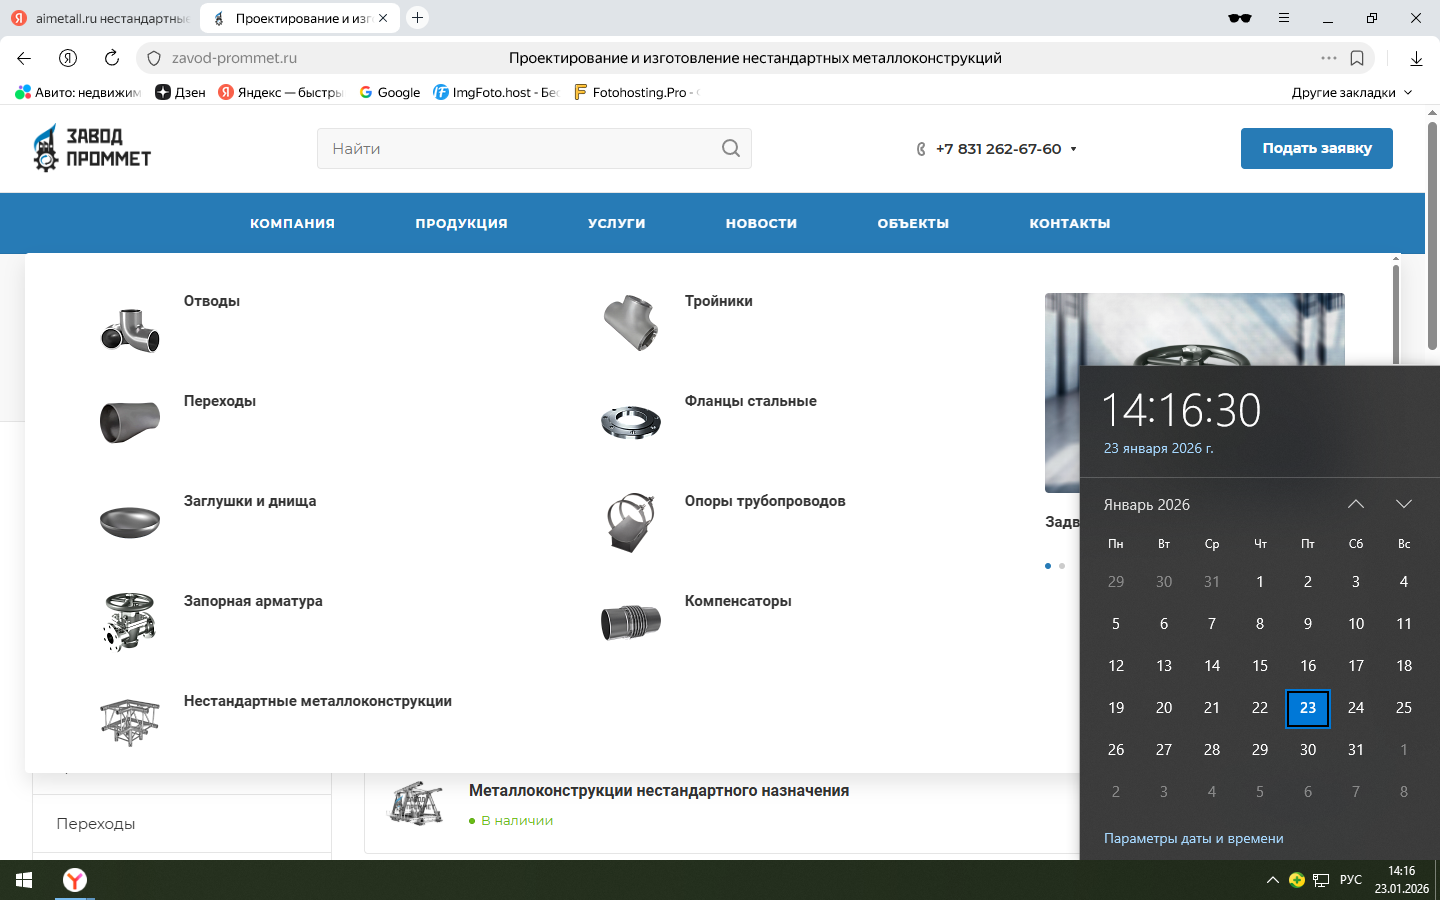Click the Отводы pipe elbow image
Screen dimensions: 1440x900
pyautogui.click(x=130, y=329)
